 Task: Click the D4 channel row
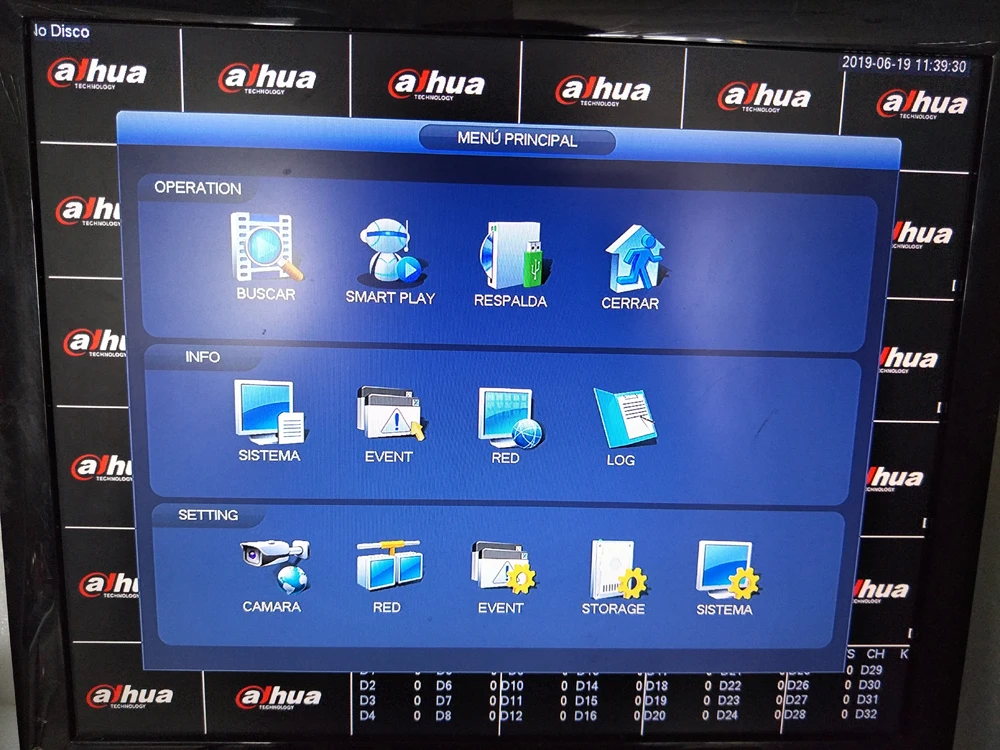coord(390,716)
